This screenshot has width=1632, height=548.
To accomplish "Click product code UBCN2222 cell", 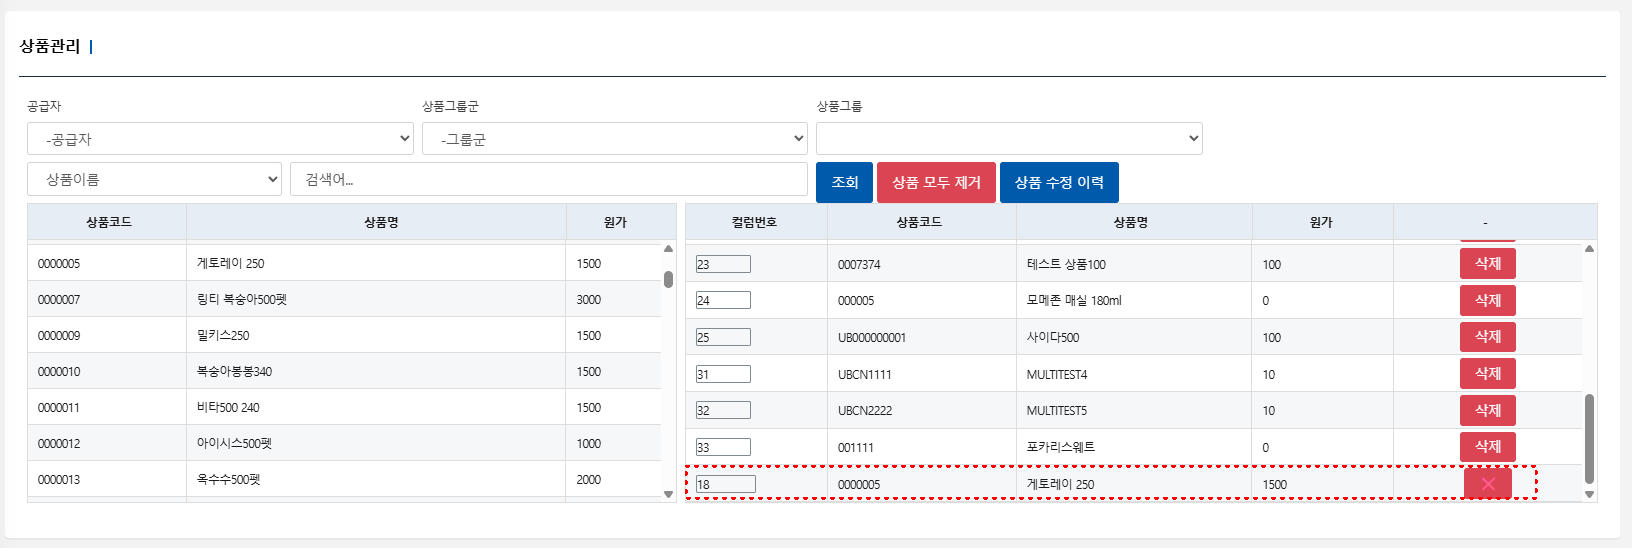I will 922,410.
